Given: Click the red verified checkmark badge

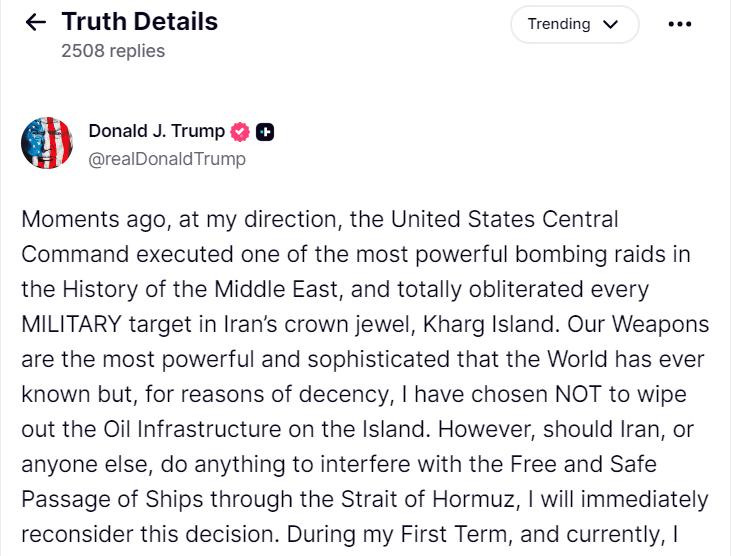Looking at the screenshot, I should click(240, 131).
